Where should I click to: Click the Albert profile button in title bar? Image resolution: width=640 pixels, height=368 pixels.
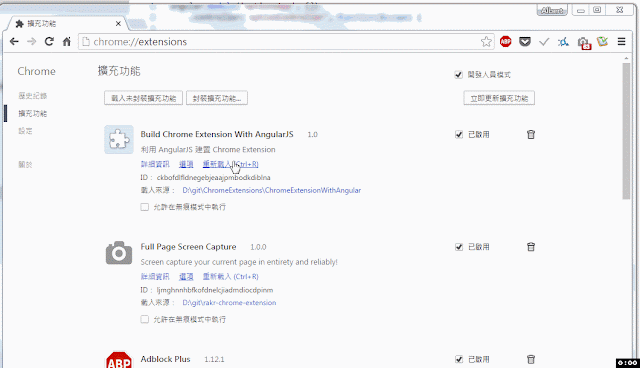click(x=552, y=11)
